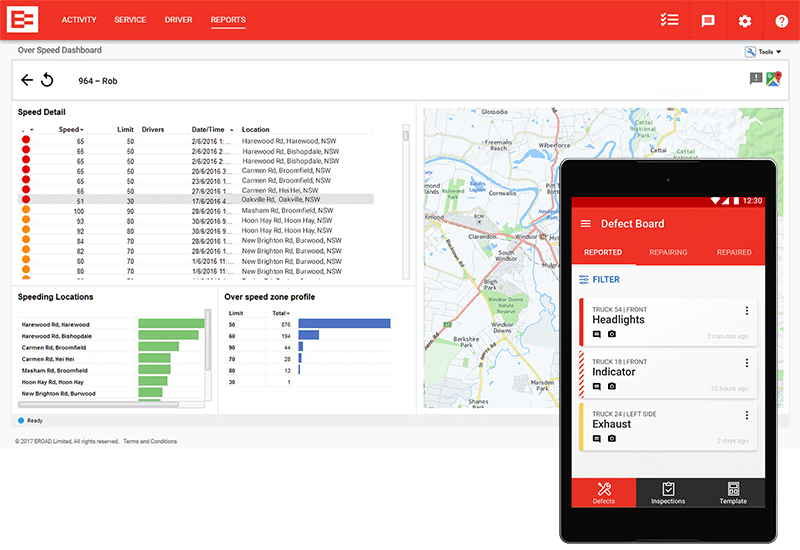Click the refresh circular arrow icon

pyautogui.click(x=47, y=80)
